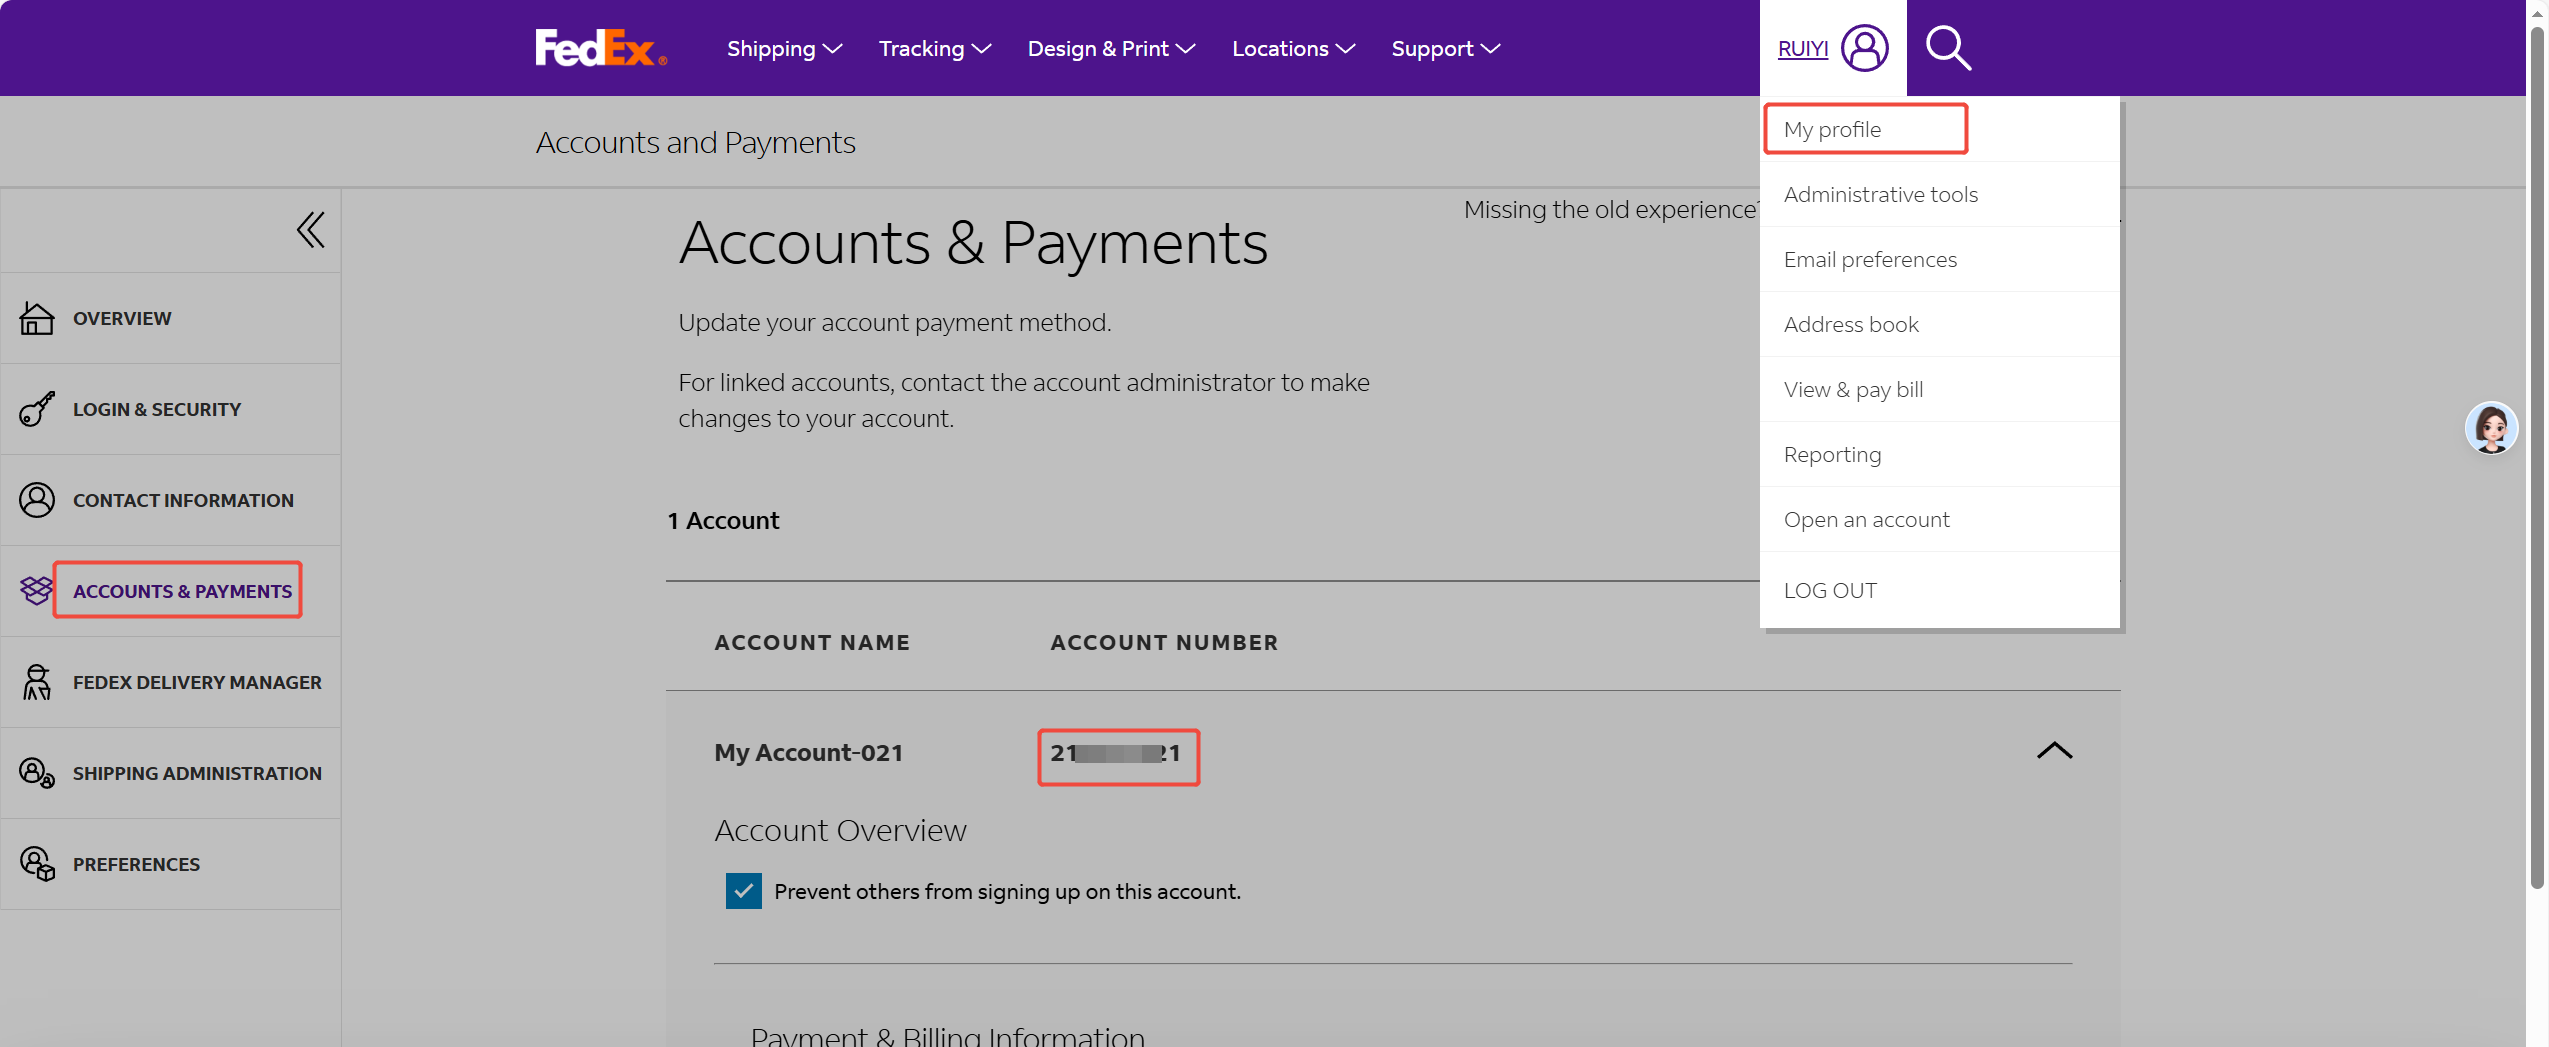Screen dimensions: 2549x1047
Task: Click LOG OUT in the user menu
Action: 1830,591
